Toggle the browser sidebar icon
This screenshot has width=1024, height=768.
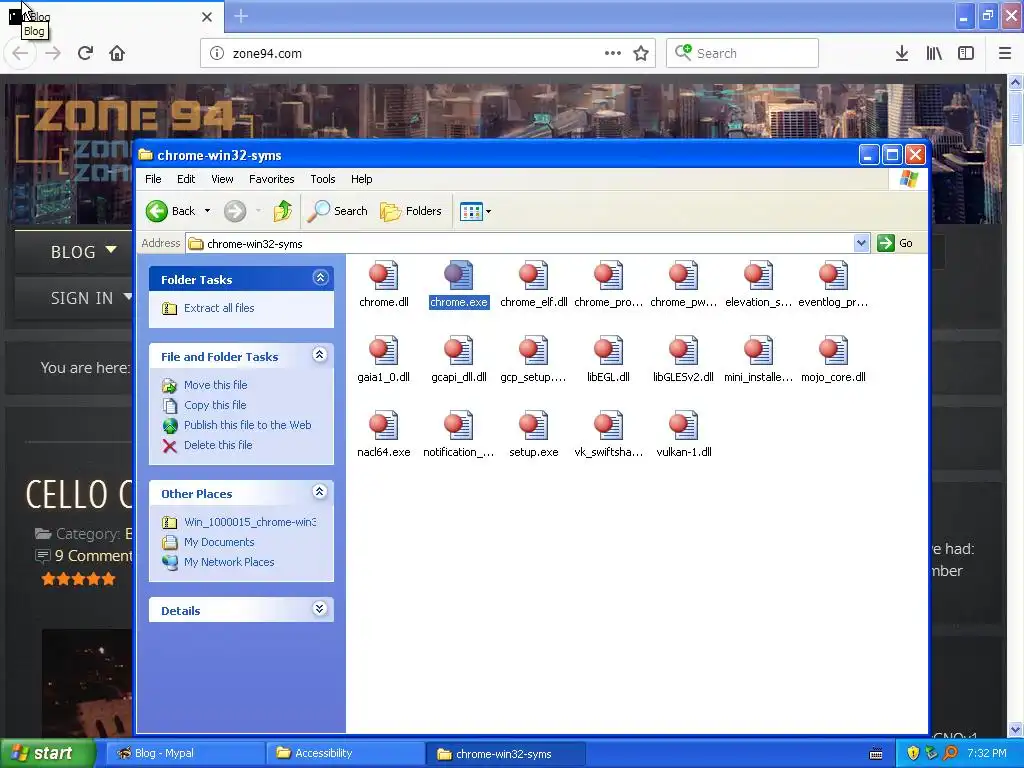click(x=966, y=54)
